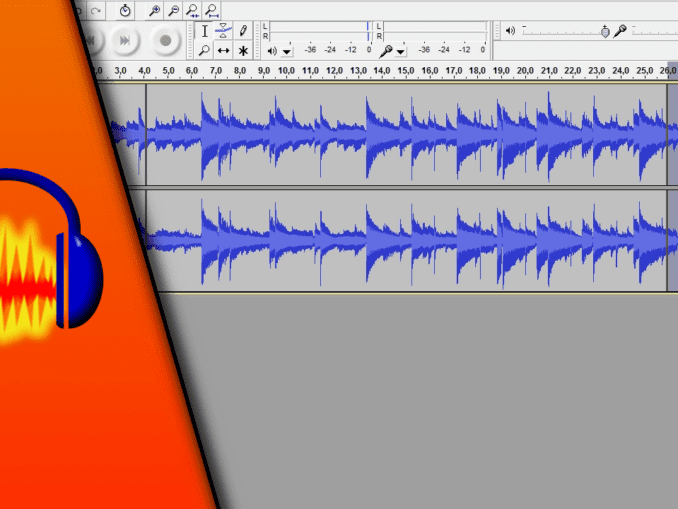Click the stopwatch timer icon
The height and width of the screenshot is (509, 678).
[125, 10]
